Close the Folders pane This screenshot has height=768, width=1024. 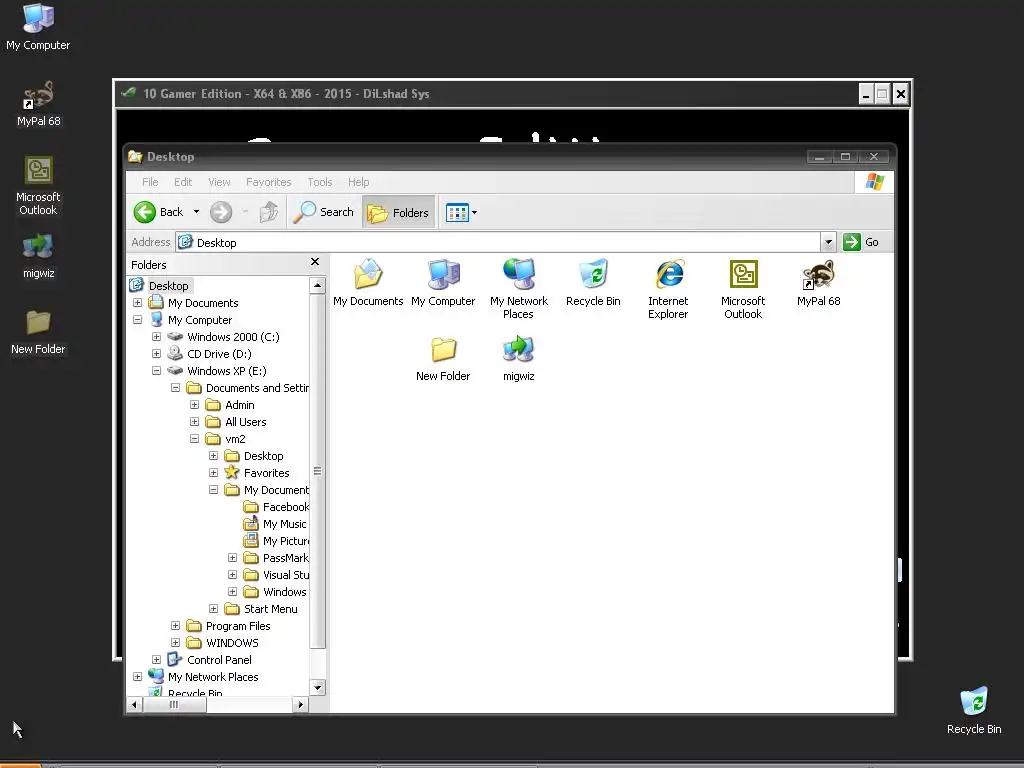315,262
